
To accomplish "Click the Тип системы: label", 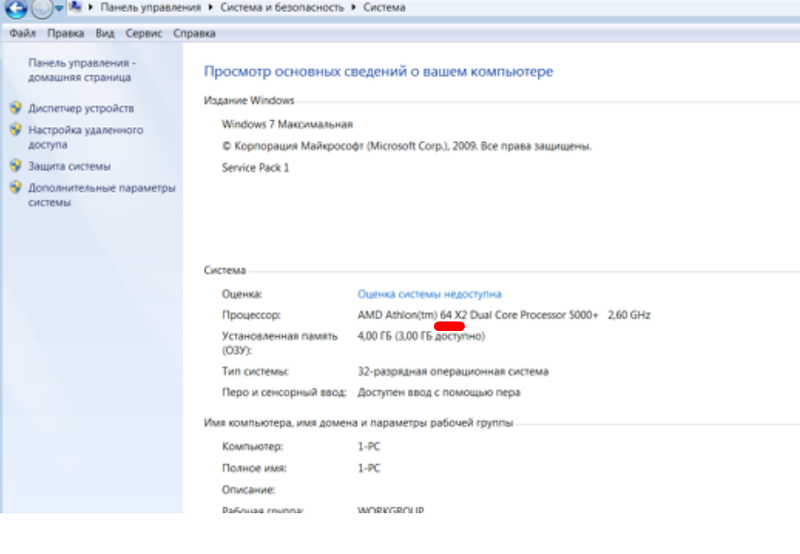I will (255, 371).
